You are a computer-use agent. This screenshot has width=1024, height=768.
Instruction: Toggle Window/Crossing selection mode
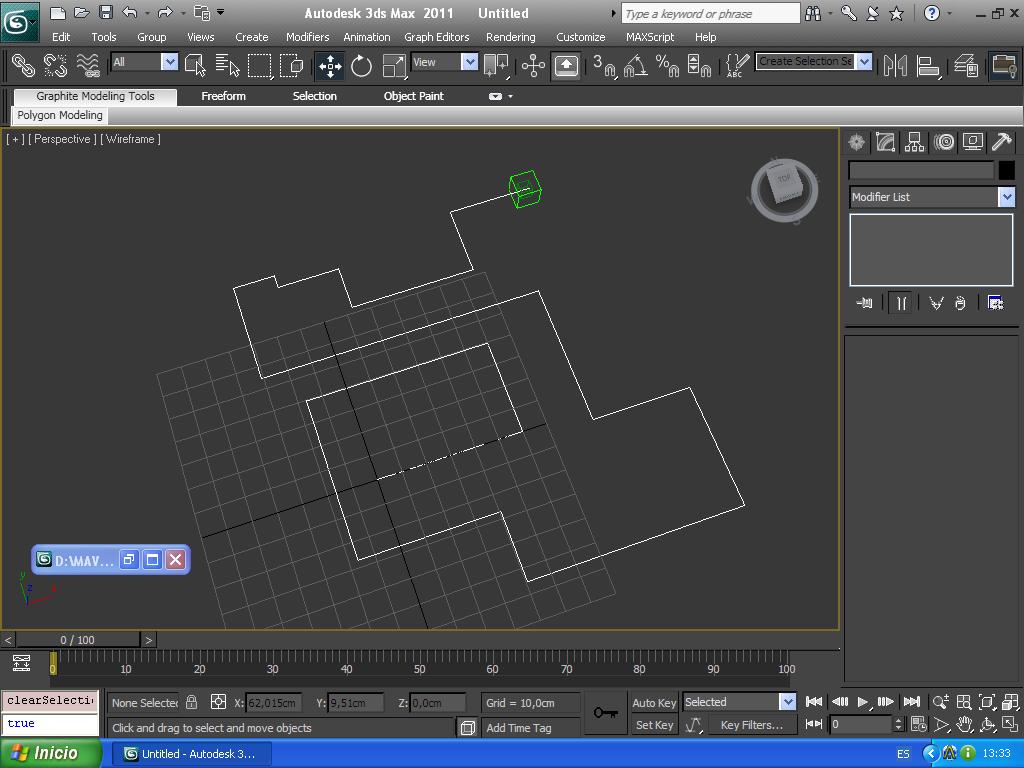(291, 65)
